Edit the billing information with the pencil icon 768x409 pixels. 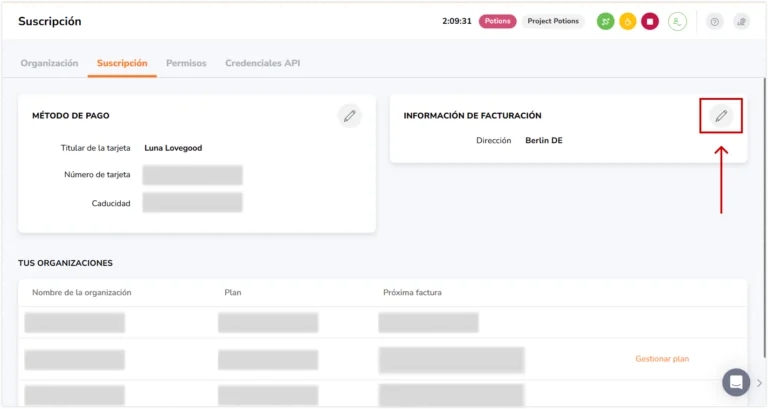pyautogui.click(x=721, y=116)
